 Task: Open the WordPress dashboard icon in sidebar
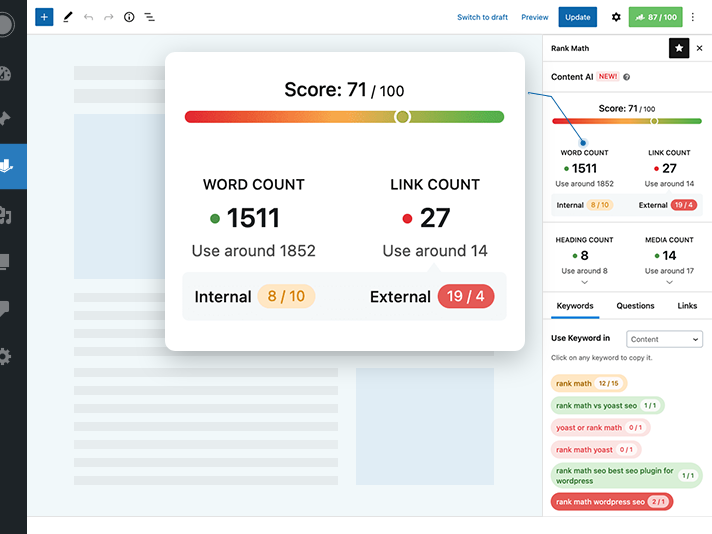(5, 74)
